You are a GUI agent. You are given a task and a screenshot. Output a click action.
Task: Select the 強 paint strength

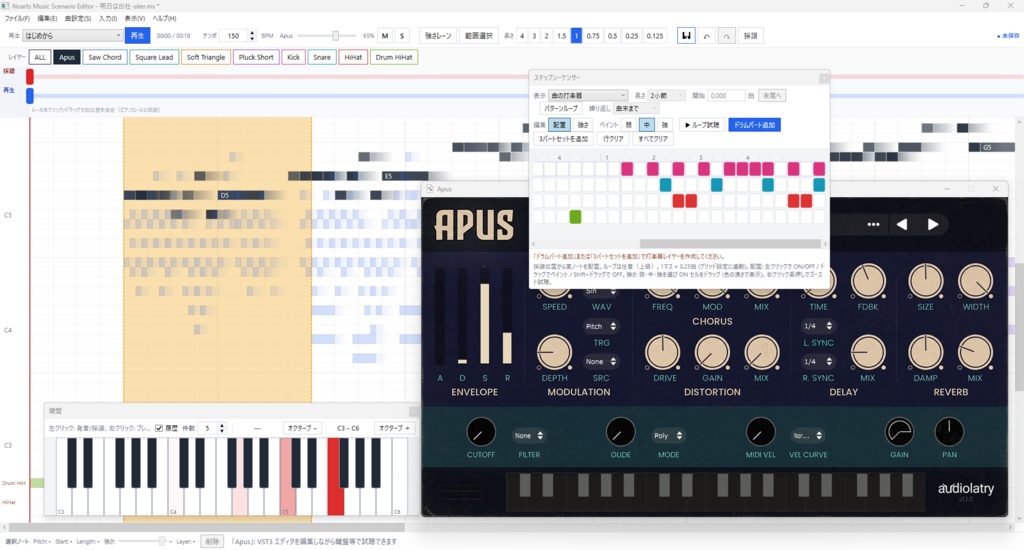coord(664,125)
